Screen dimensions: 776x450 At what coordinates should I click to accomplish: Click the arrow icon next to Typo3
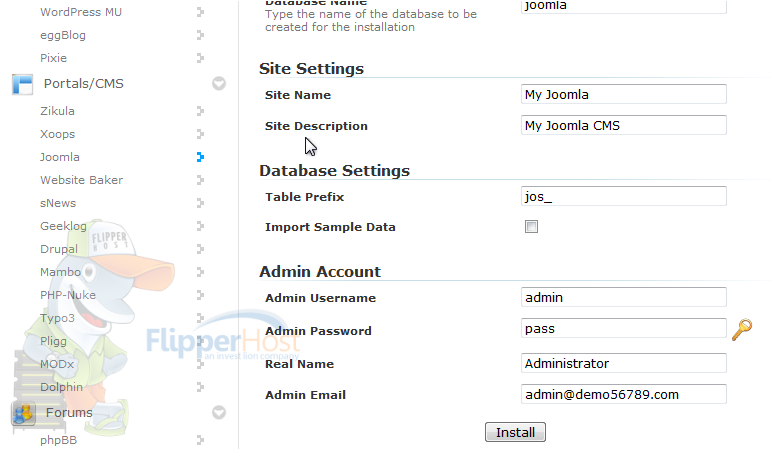pos(200,318)
